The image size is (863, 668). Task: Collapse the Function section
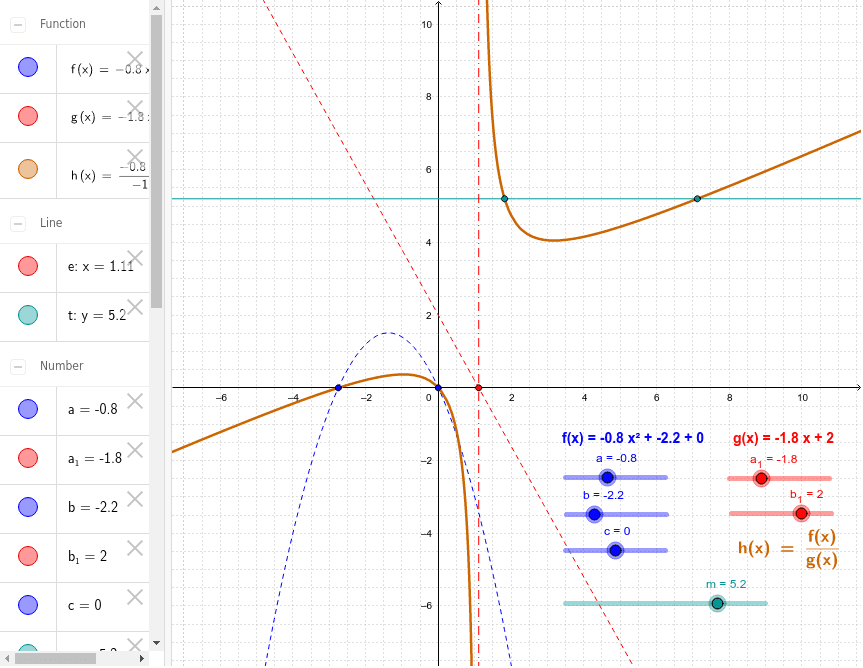pyautogui.click(x=16, y=23)
